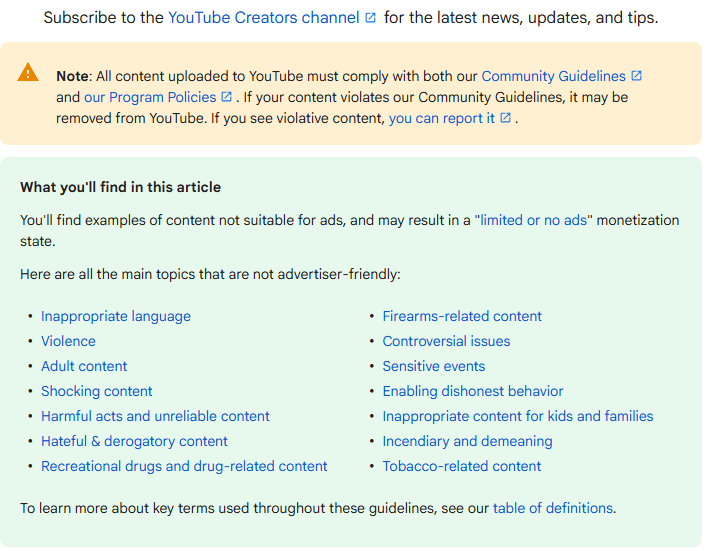Click external-link icon beside Community Guidelines
The image size is (708, 551).
[637, 76]
